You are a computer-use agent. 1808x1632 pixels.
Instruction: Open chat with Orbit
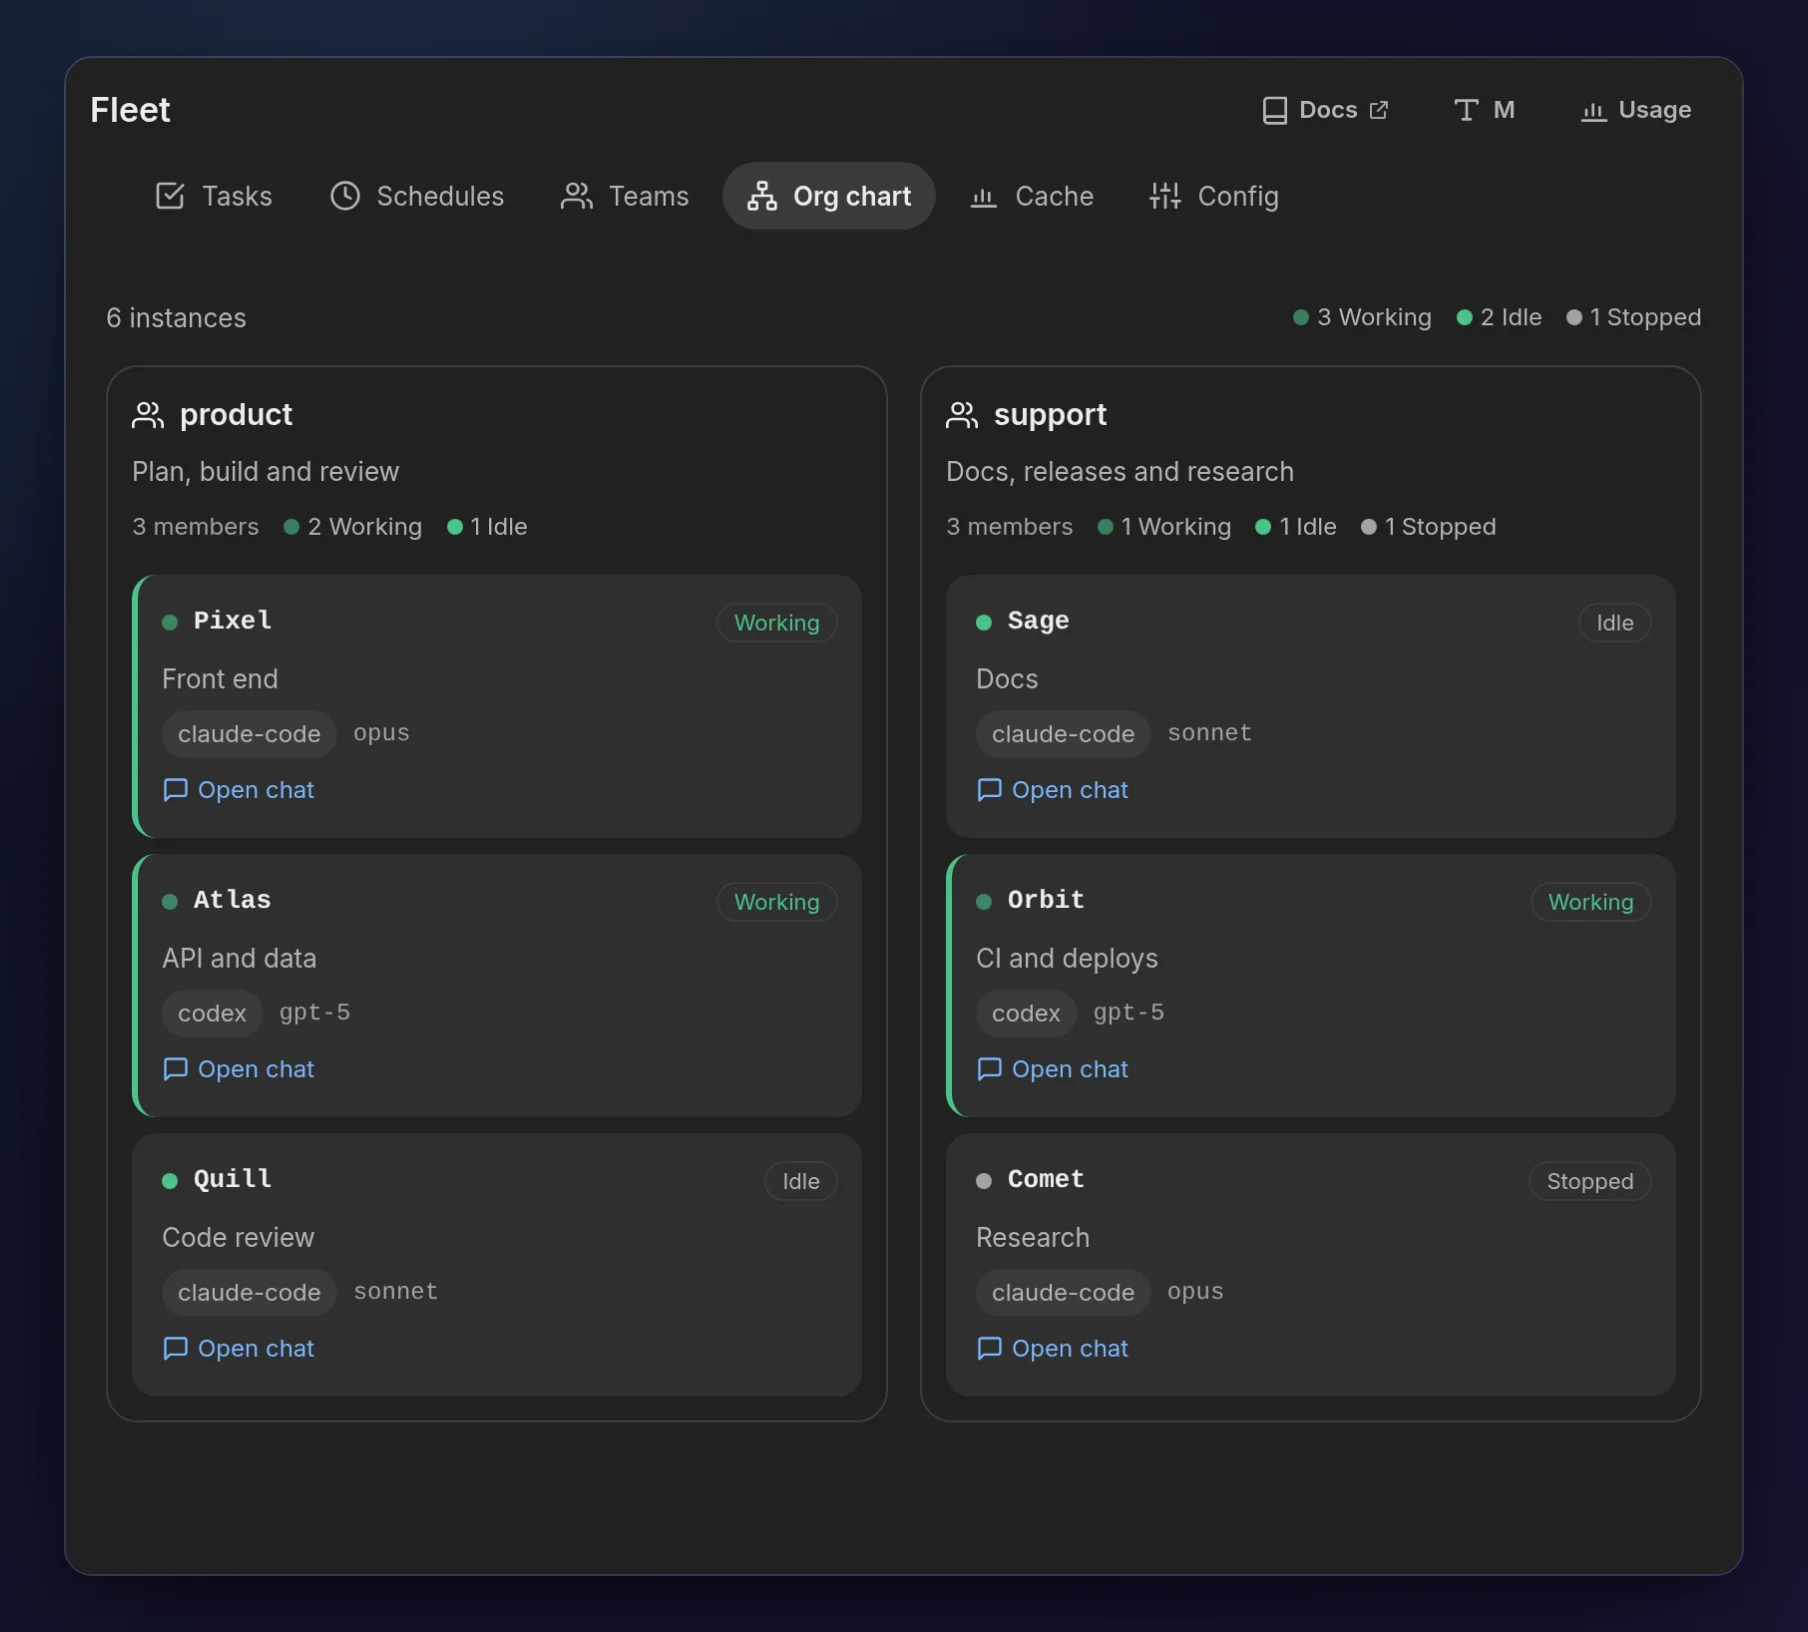(x=1052, y=1069)
